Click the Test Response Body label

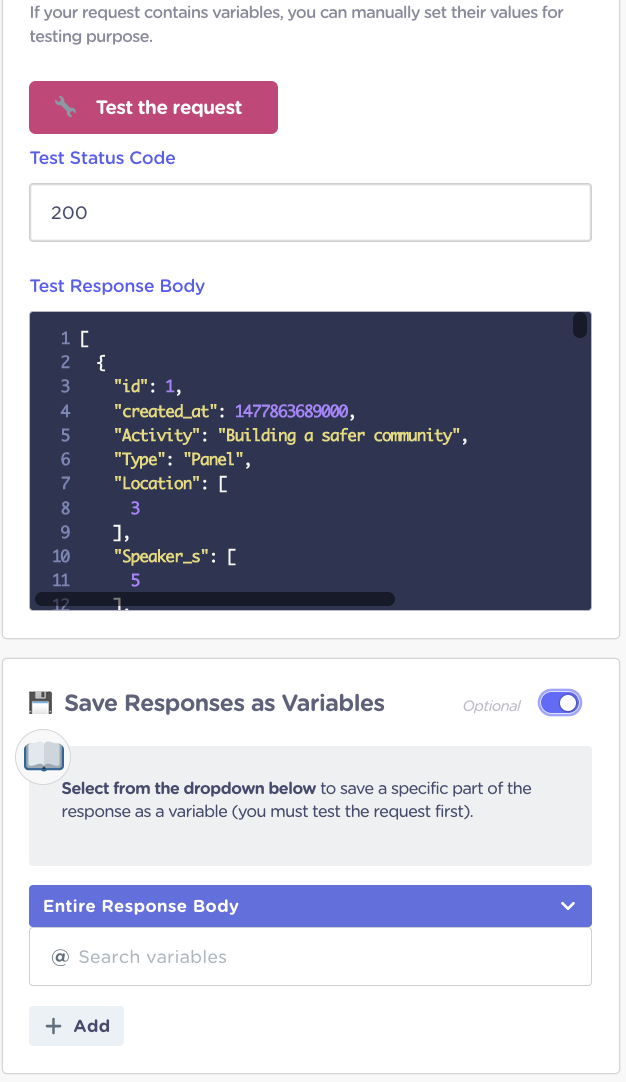pos(117,286)
